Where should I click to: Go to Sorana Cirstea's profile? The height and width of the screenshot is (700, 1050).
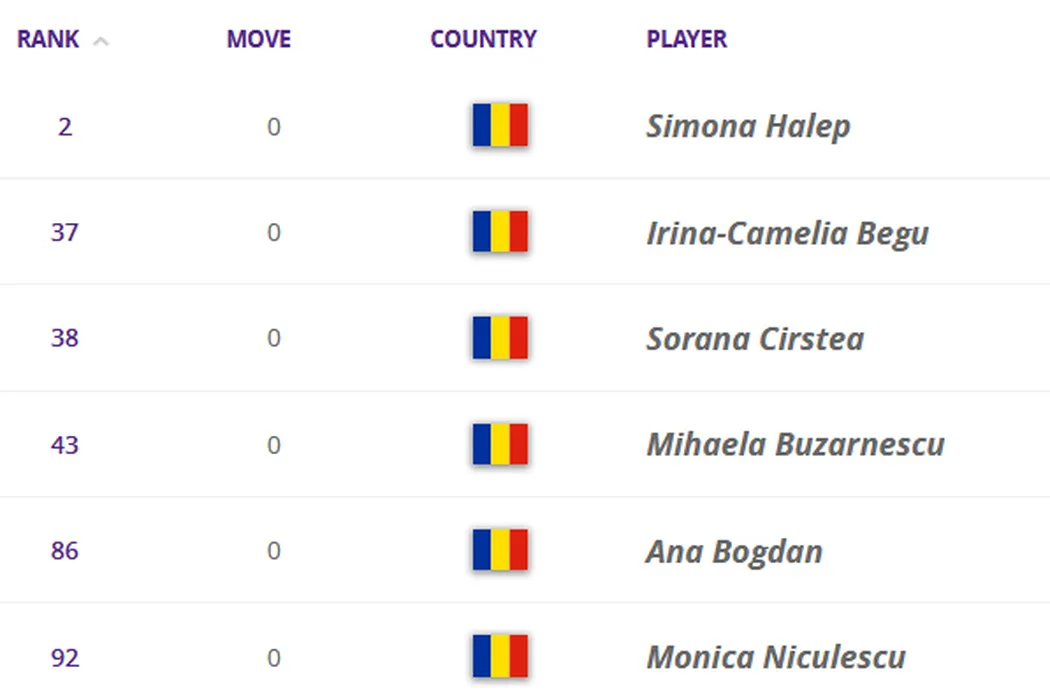point(755,339)
